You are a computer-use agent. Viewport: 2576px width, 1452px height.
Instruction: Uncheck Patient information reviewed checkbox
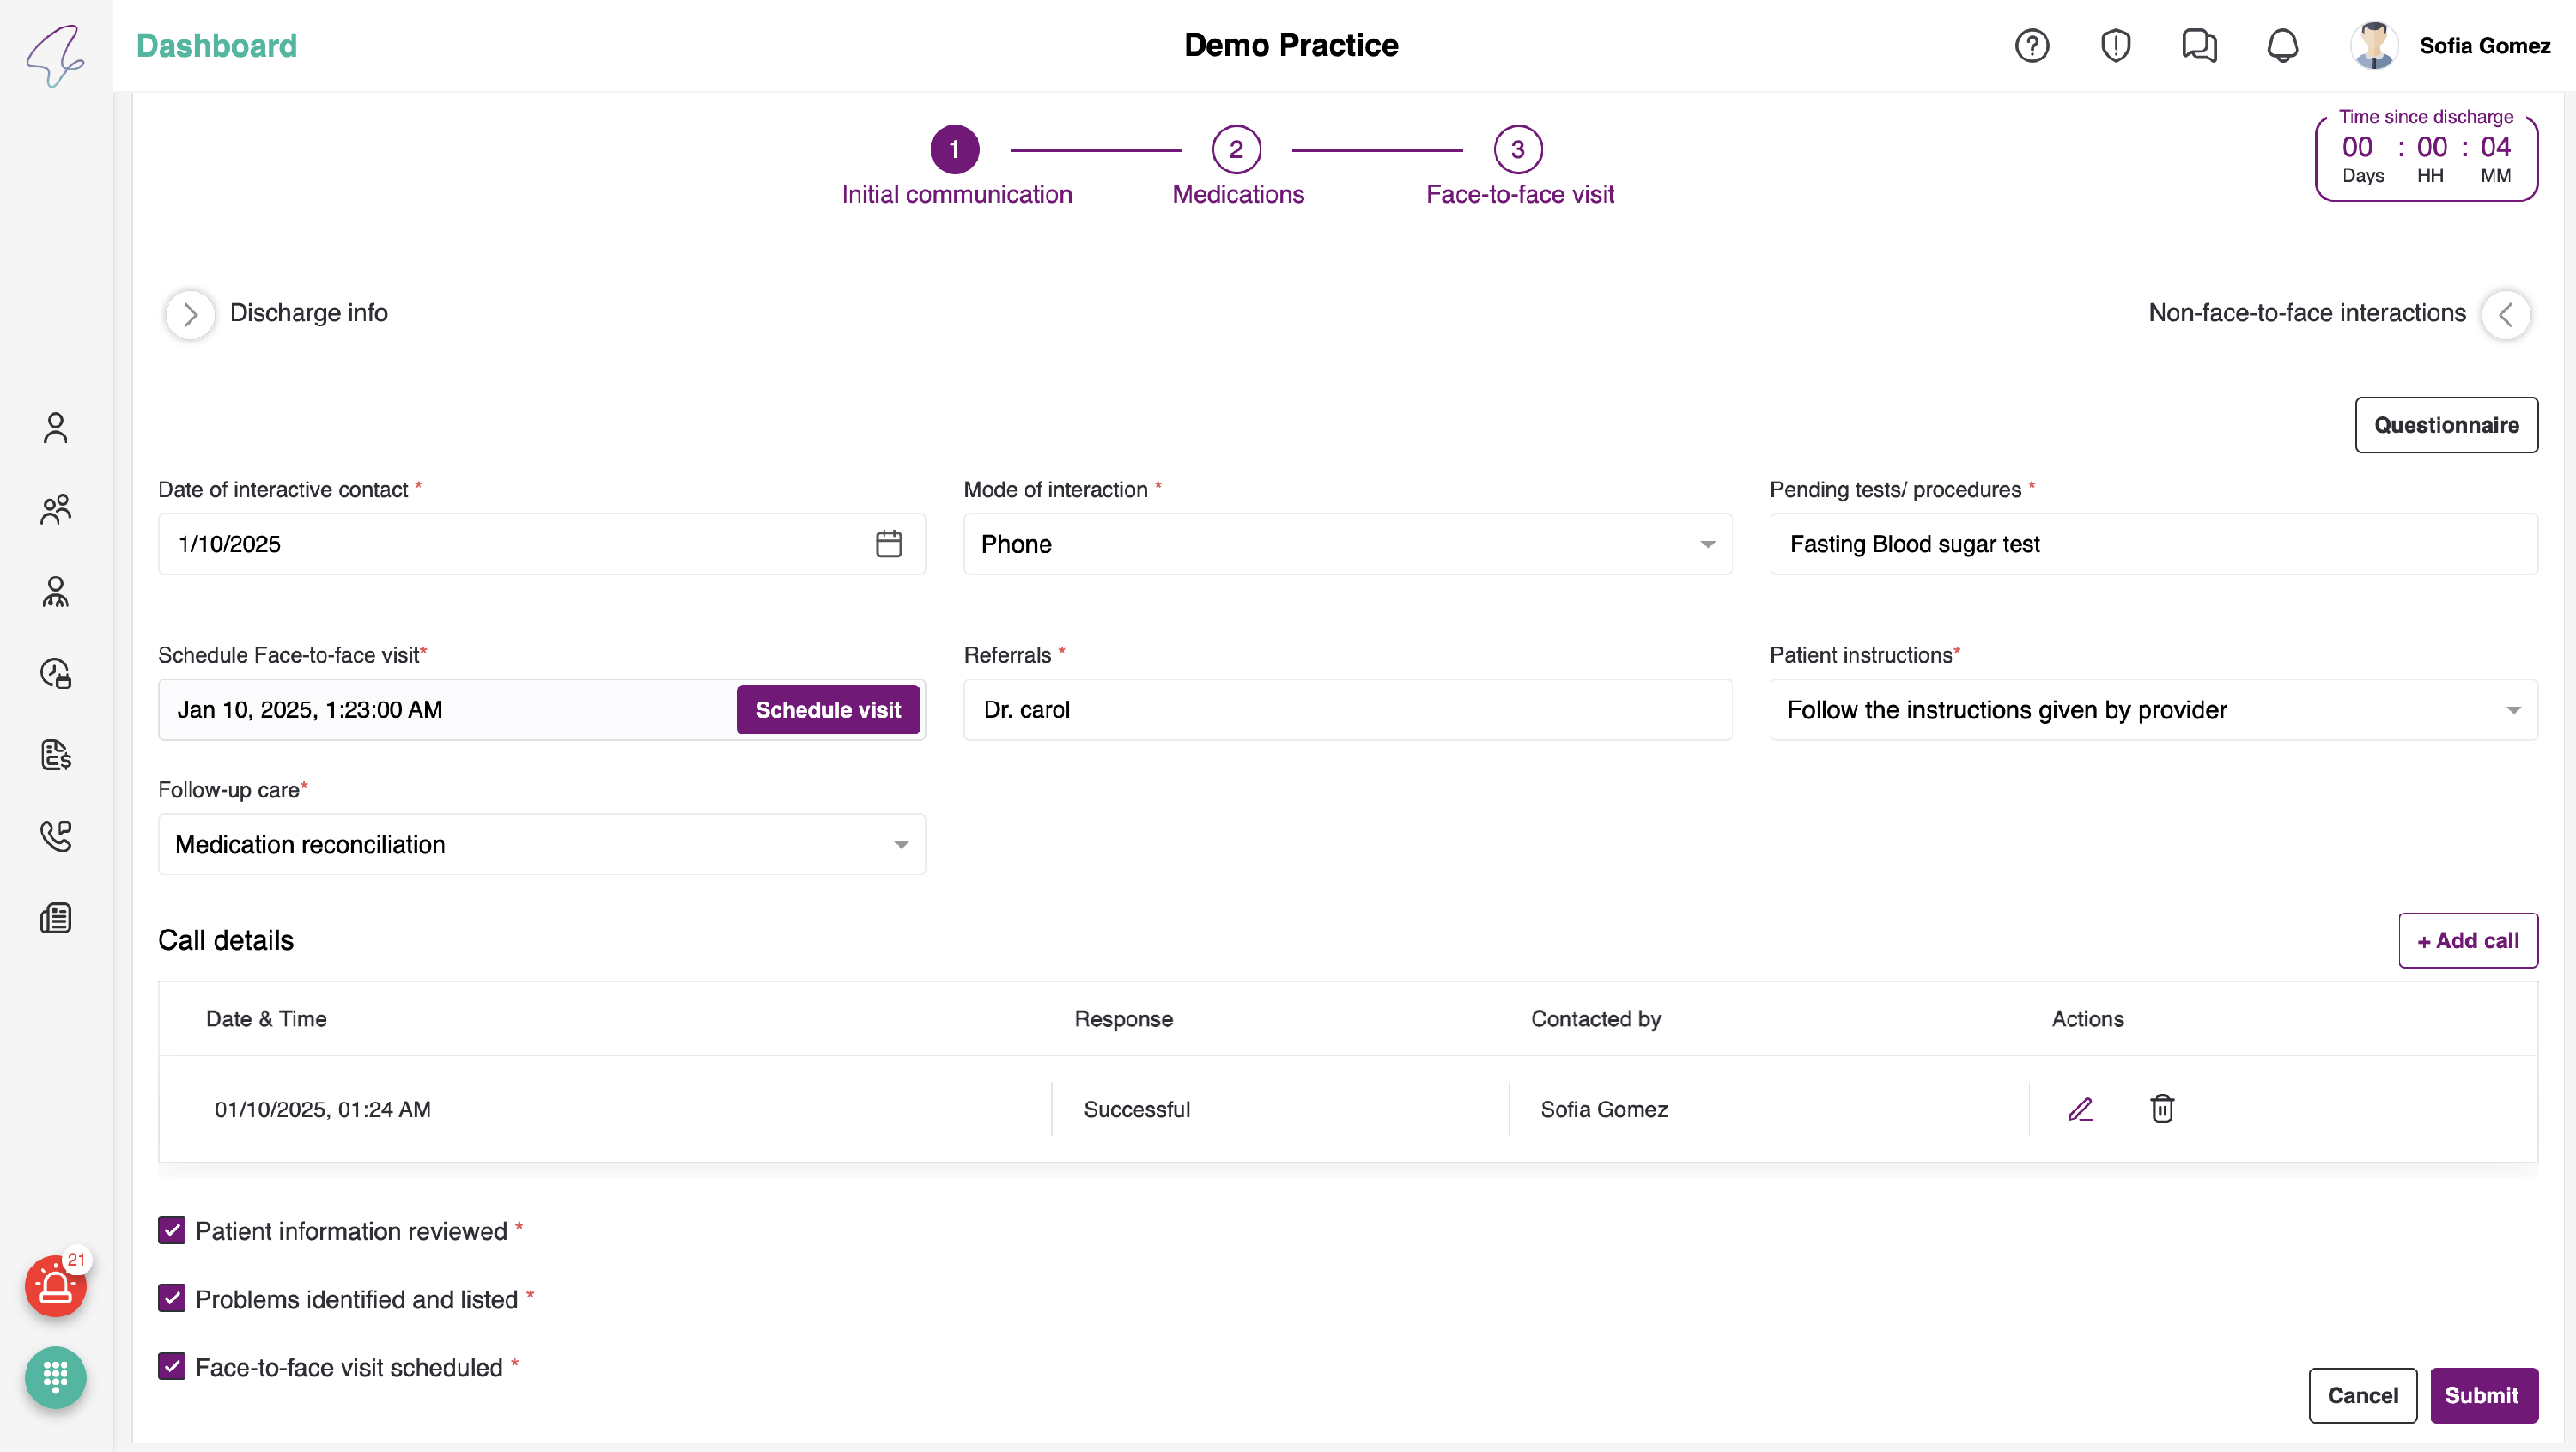click(172, 1230)
